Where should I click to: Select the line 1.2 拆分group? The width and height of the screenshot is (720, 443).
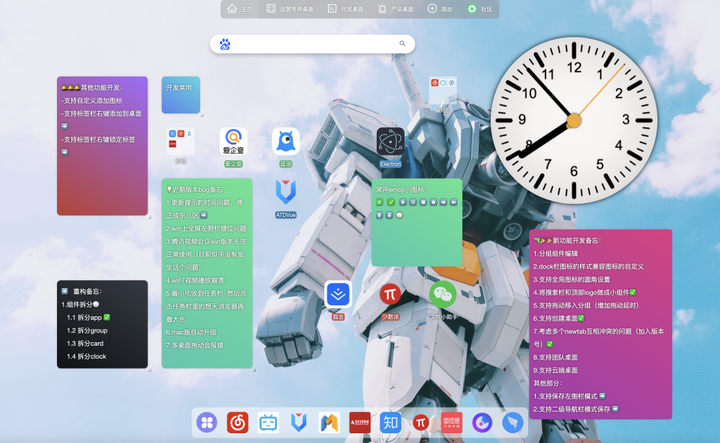[87, 331]
